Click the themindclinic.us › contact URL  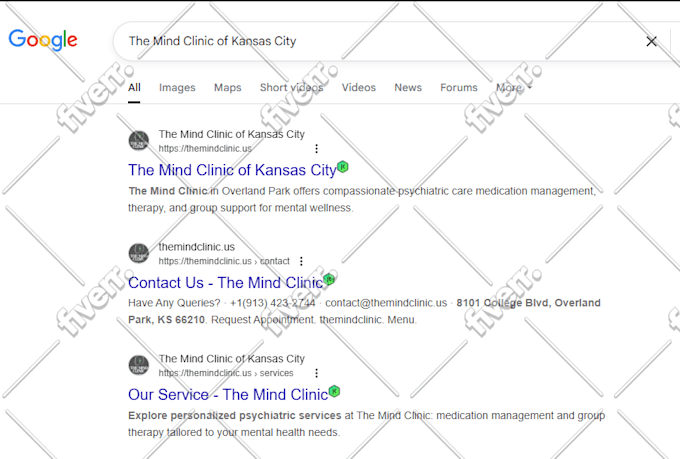click(x=224, y=261)
